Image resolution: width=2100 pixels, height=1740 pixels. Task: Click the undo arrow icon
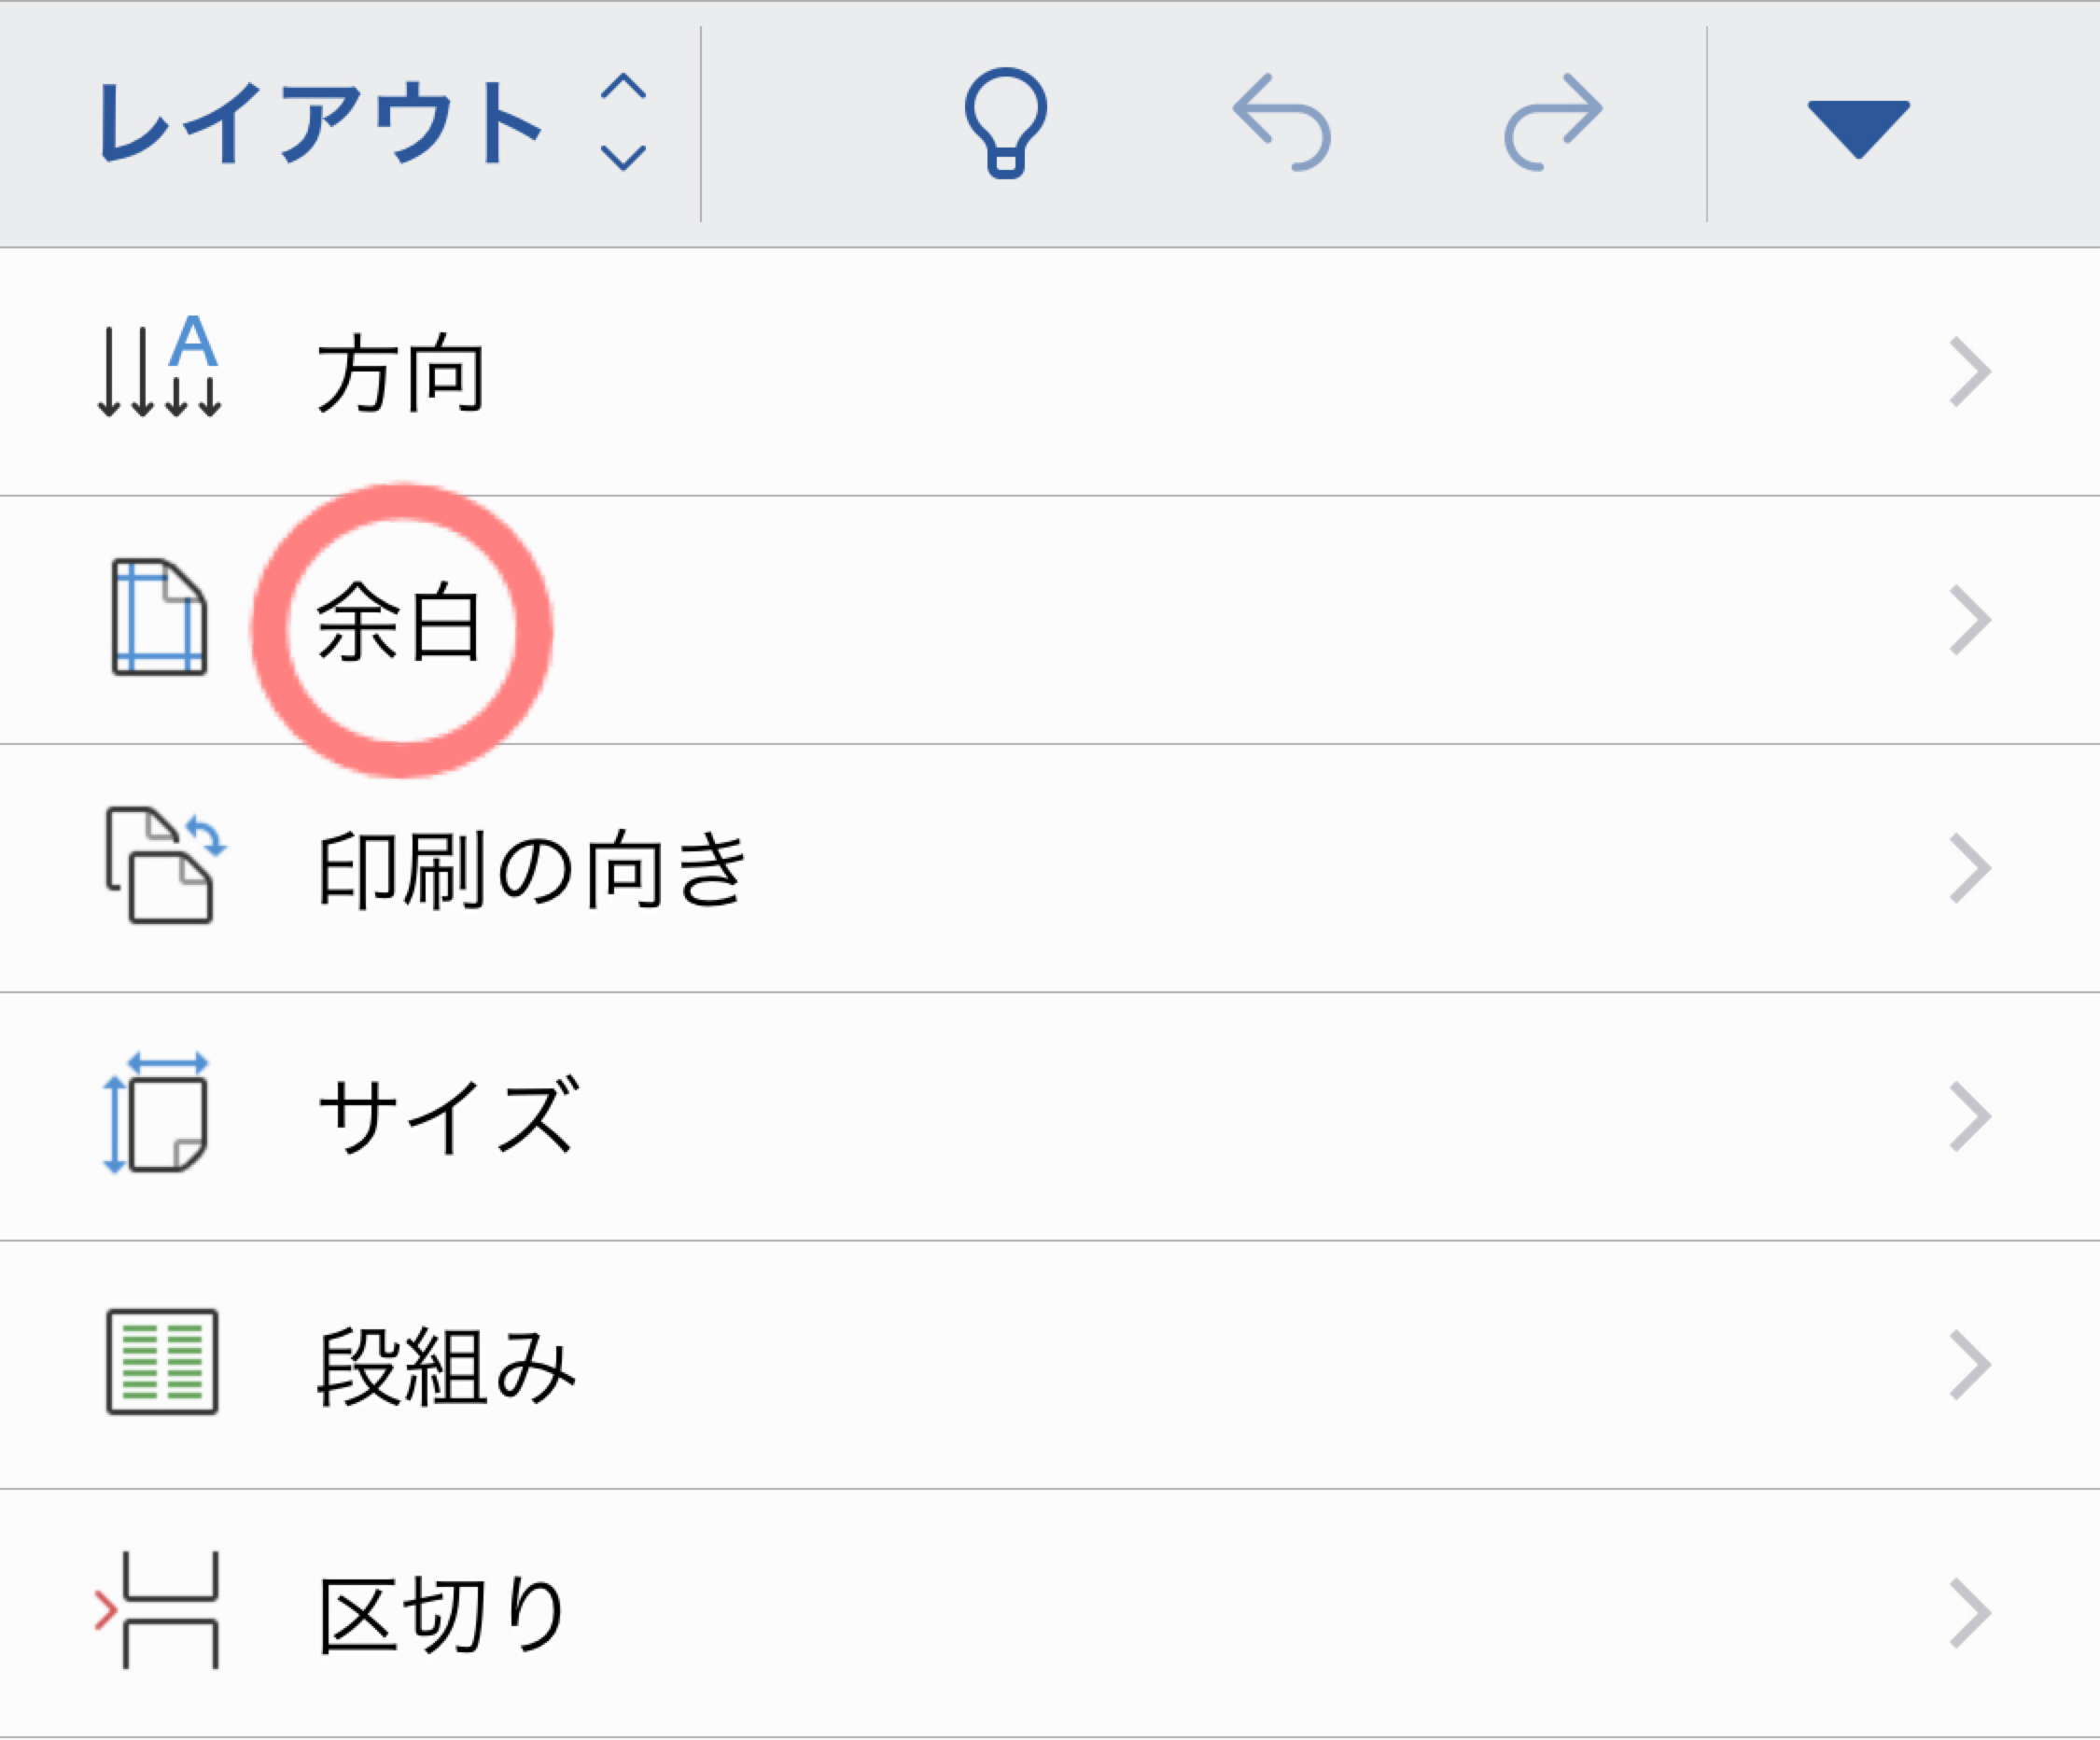(1281, 122)
